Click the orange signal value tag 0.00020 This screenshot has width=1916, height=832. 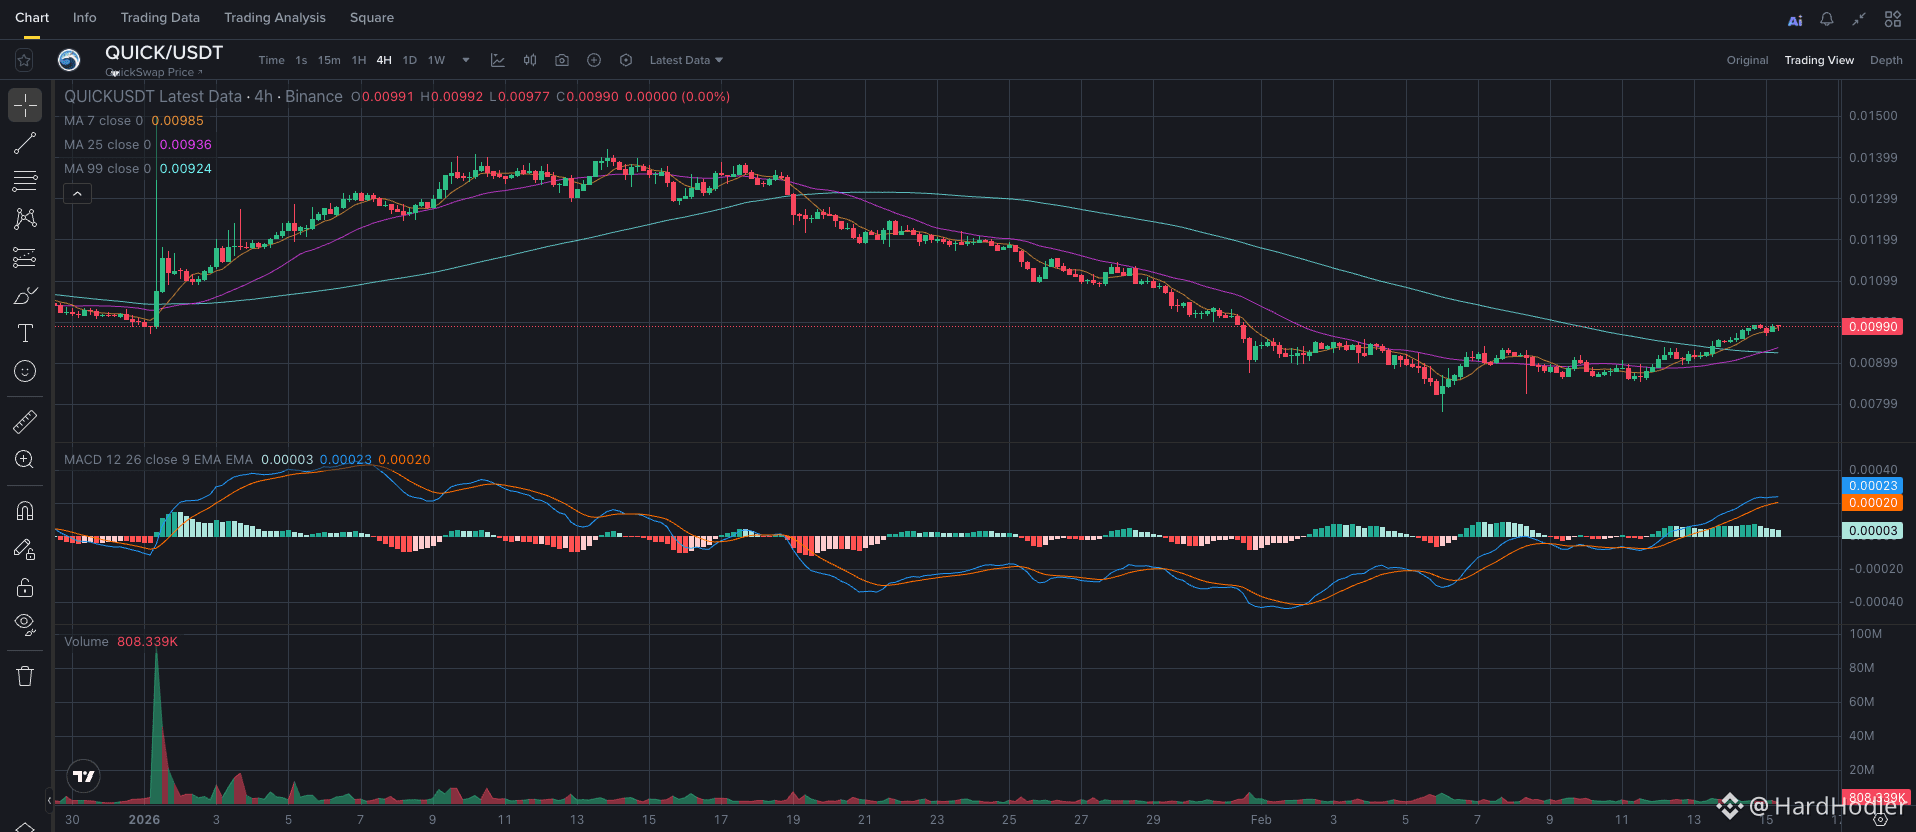1872,503
